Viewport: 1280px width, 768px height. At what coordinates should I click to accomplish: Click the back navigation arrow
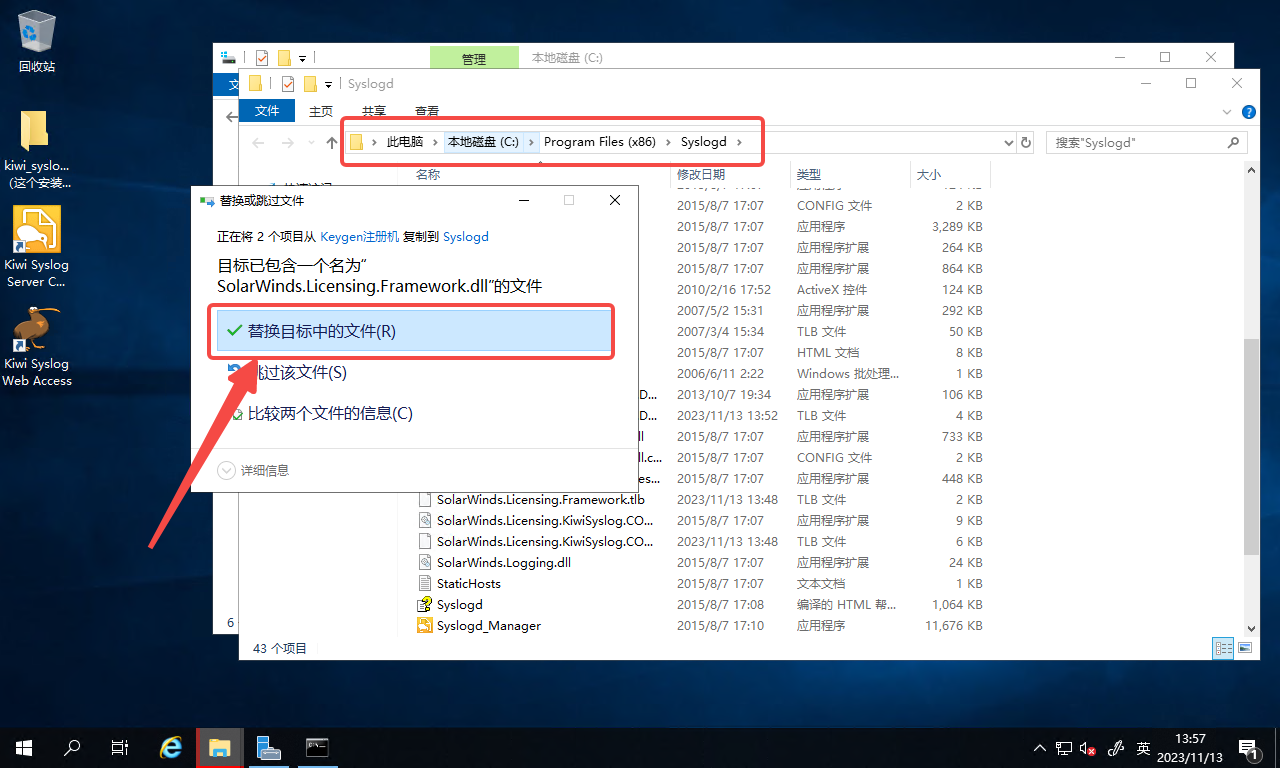point(258,143)
